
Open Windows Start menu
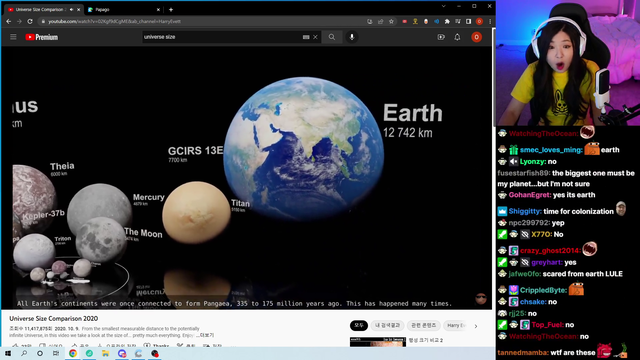(x=8, y=353)
